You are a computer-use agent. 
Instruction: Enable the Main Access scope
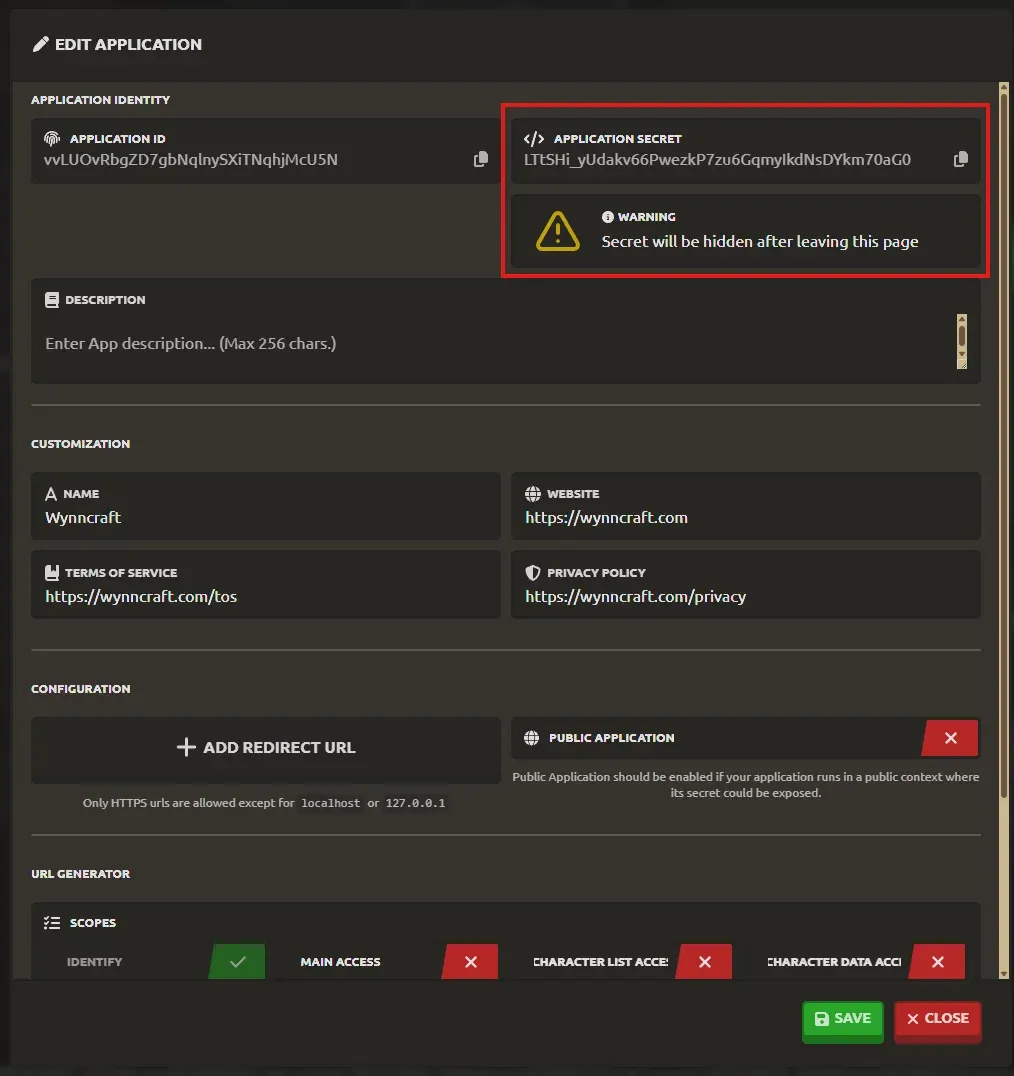point(470,961)
